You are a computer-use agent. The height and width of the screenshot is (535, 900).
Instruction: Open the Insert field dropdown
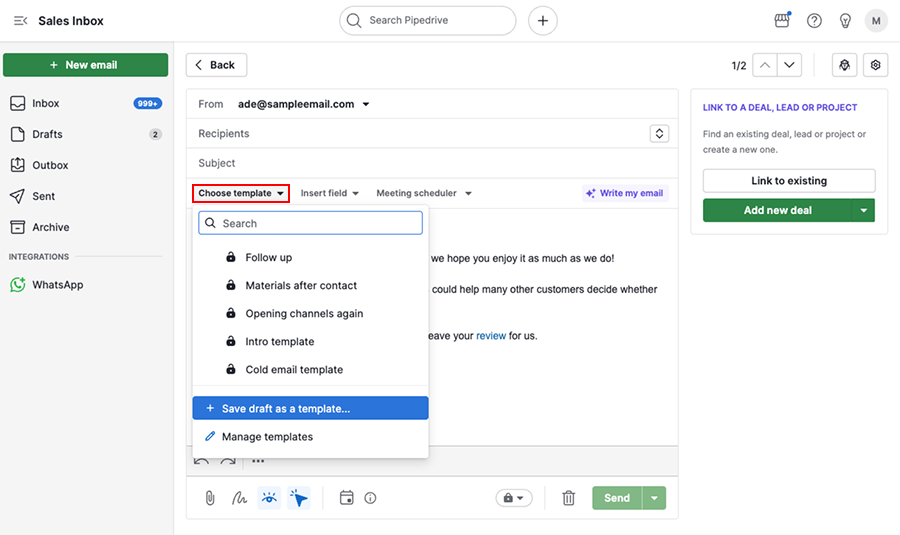point(329,193)
